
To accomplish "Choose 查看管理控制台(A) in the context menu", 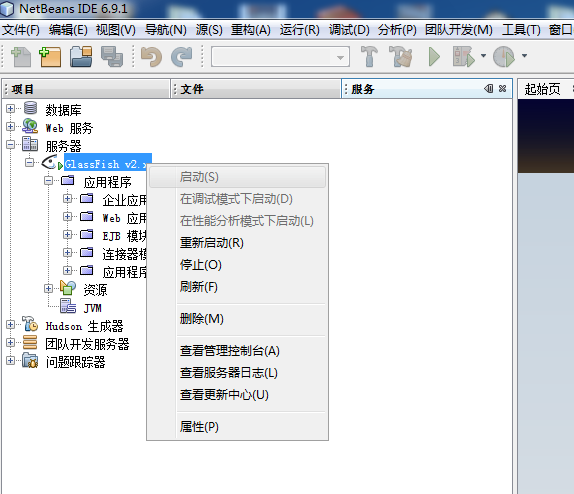I will pos(237,351).
